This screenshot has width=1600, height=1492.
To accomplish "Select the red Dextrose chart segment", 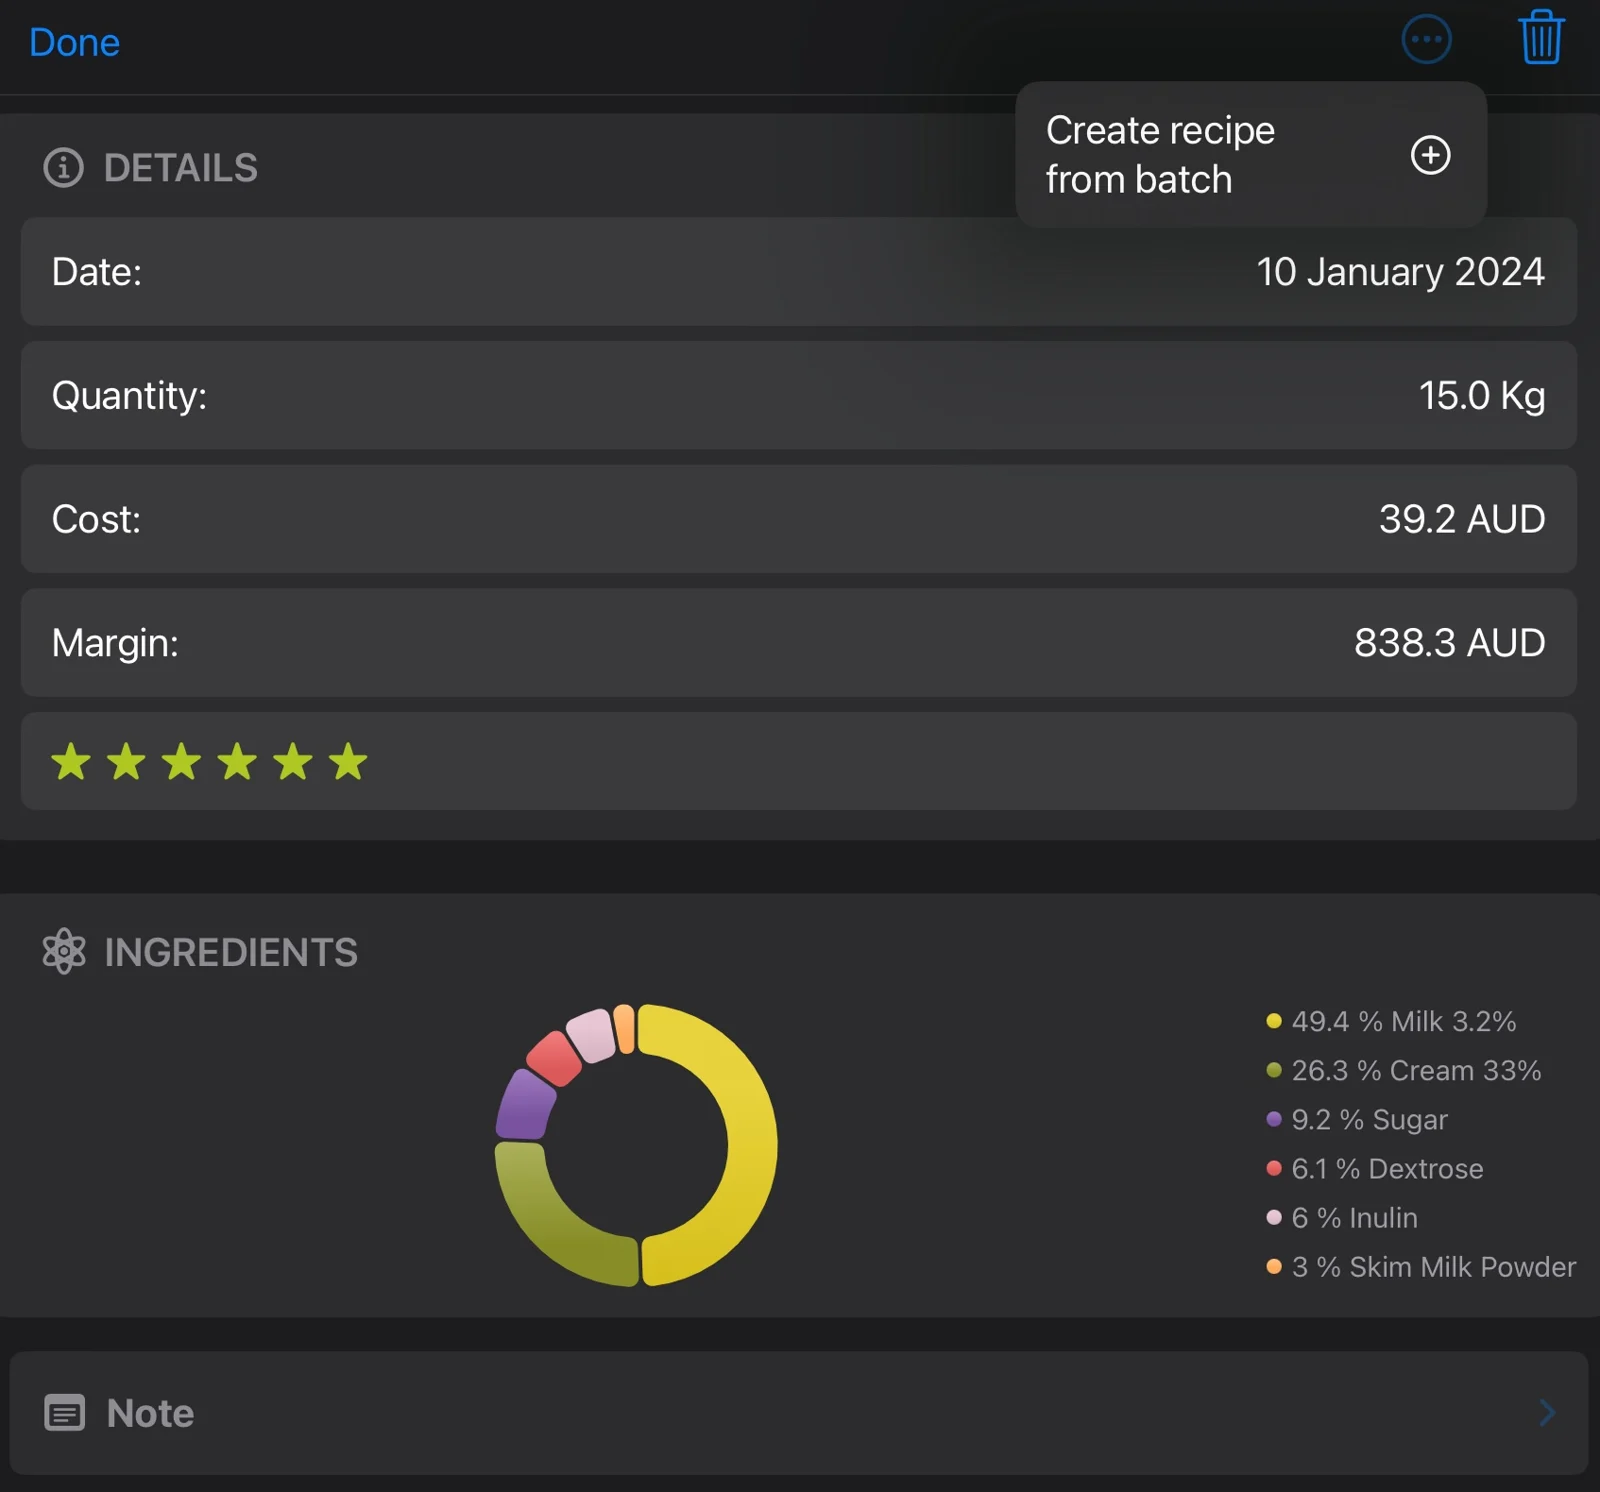I will click(555, 1057).
